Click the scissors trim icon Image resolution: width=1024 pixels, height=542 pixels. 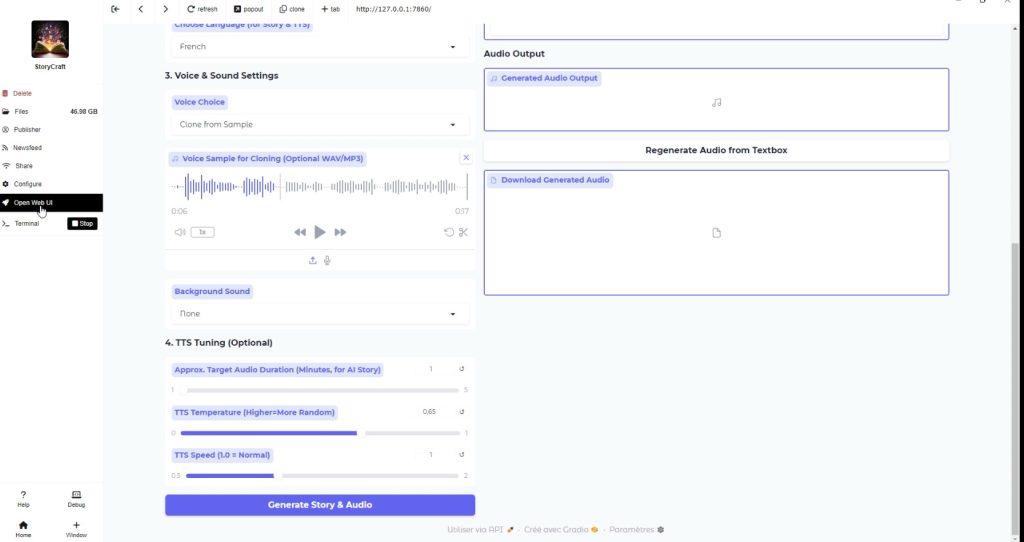(464, 232)
